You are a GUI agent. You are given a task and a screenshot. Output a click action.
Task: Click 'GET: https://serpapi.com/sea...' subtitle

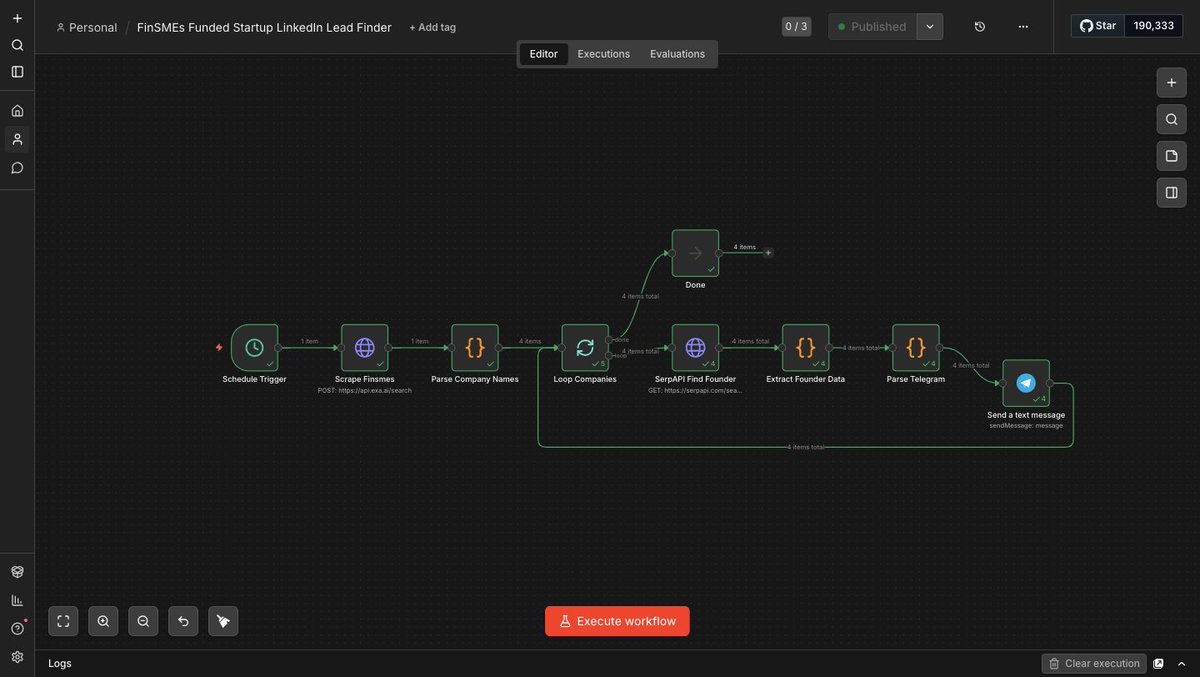pyautogui.click(x=695, y=391)
